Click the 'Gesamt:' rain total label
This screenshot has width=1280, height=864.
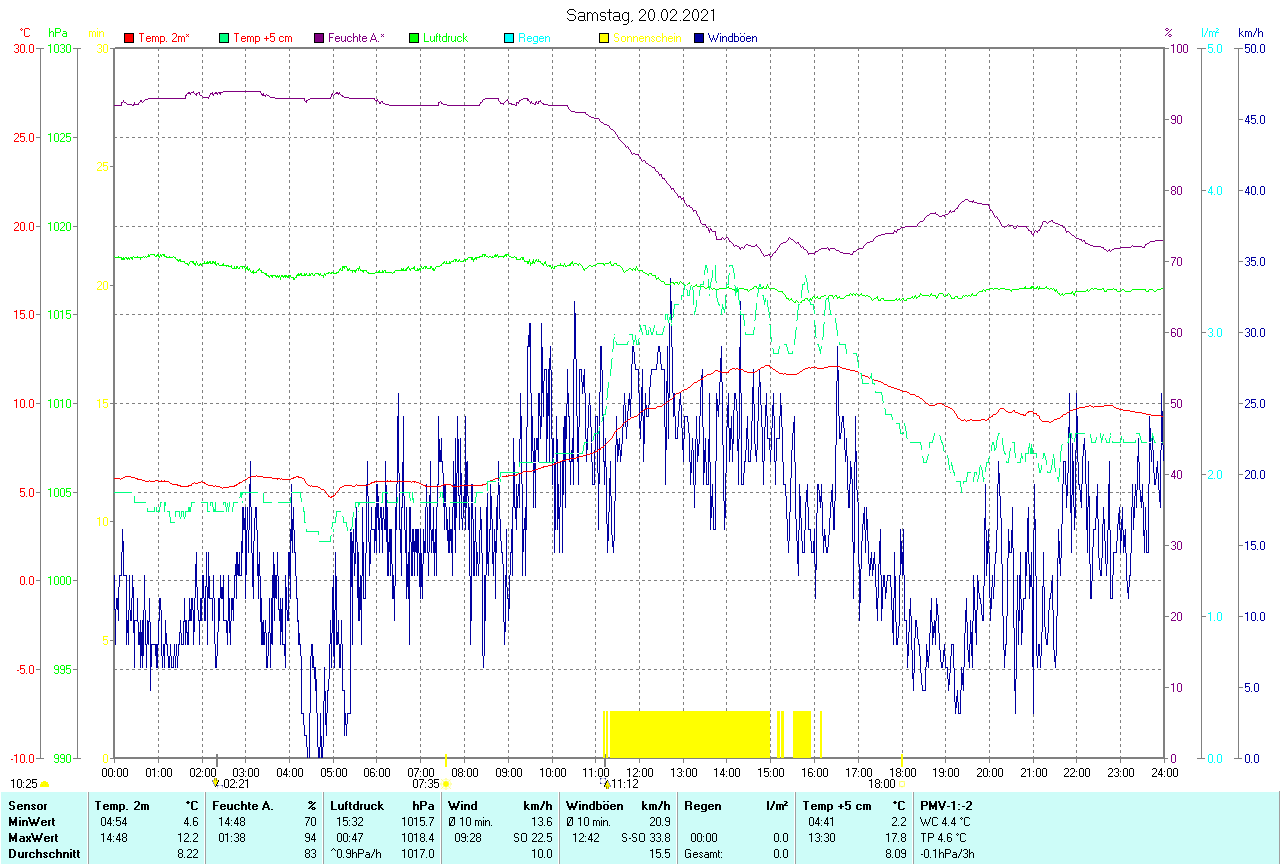tap(703, 854)
